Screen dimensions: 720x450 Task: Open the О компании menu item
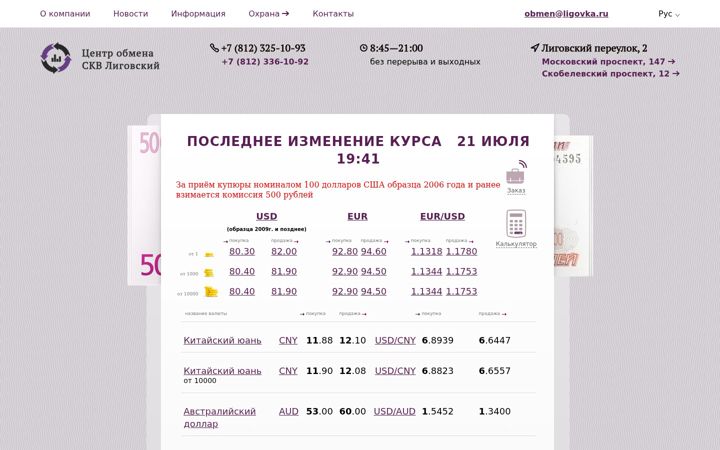65,14
